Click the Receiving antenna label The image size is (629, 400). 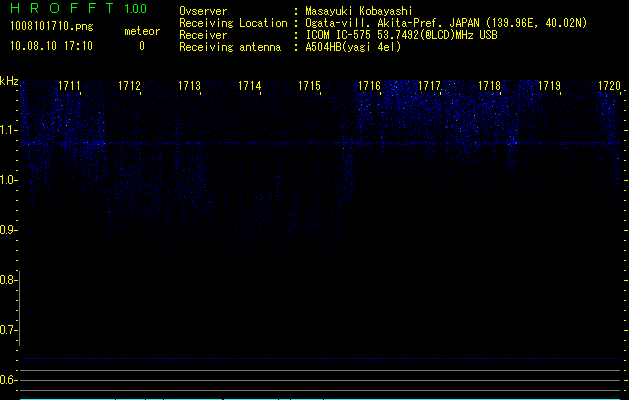tap(230, 47)
